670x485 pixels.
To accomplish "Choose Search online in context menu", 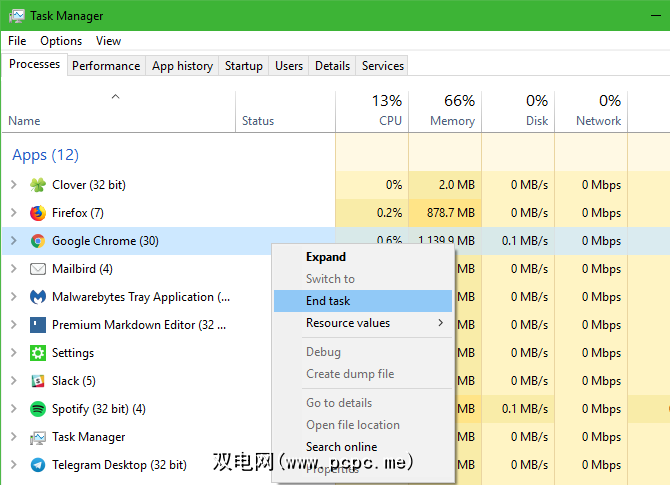I will 363,447.
